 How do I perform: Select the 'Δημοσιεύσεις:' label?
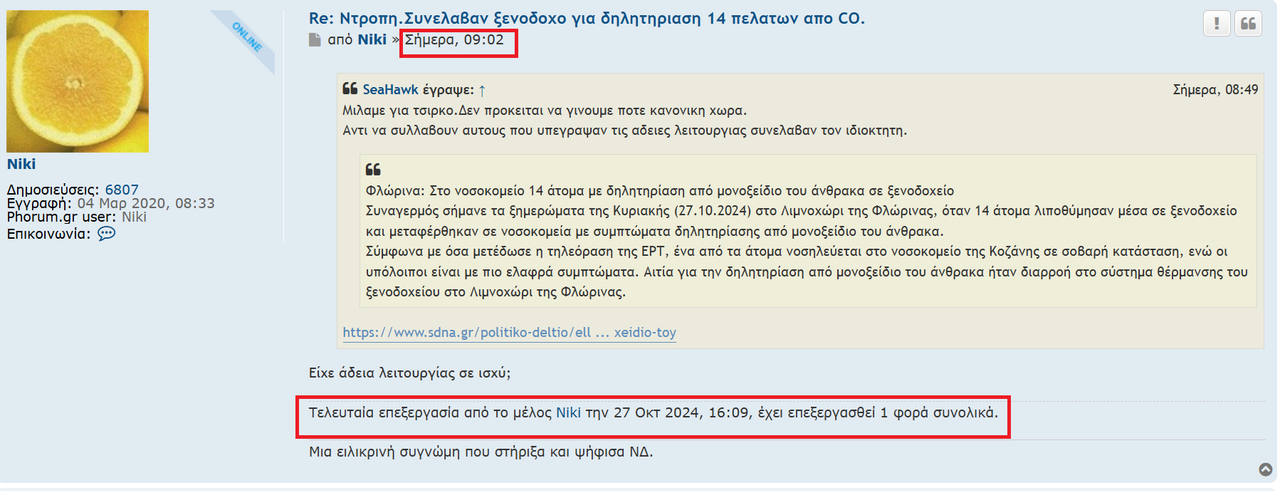click(x=54, y=189)
